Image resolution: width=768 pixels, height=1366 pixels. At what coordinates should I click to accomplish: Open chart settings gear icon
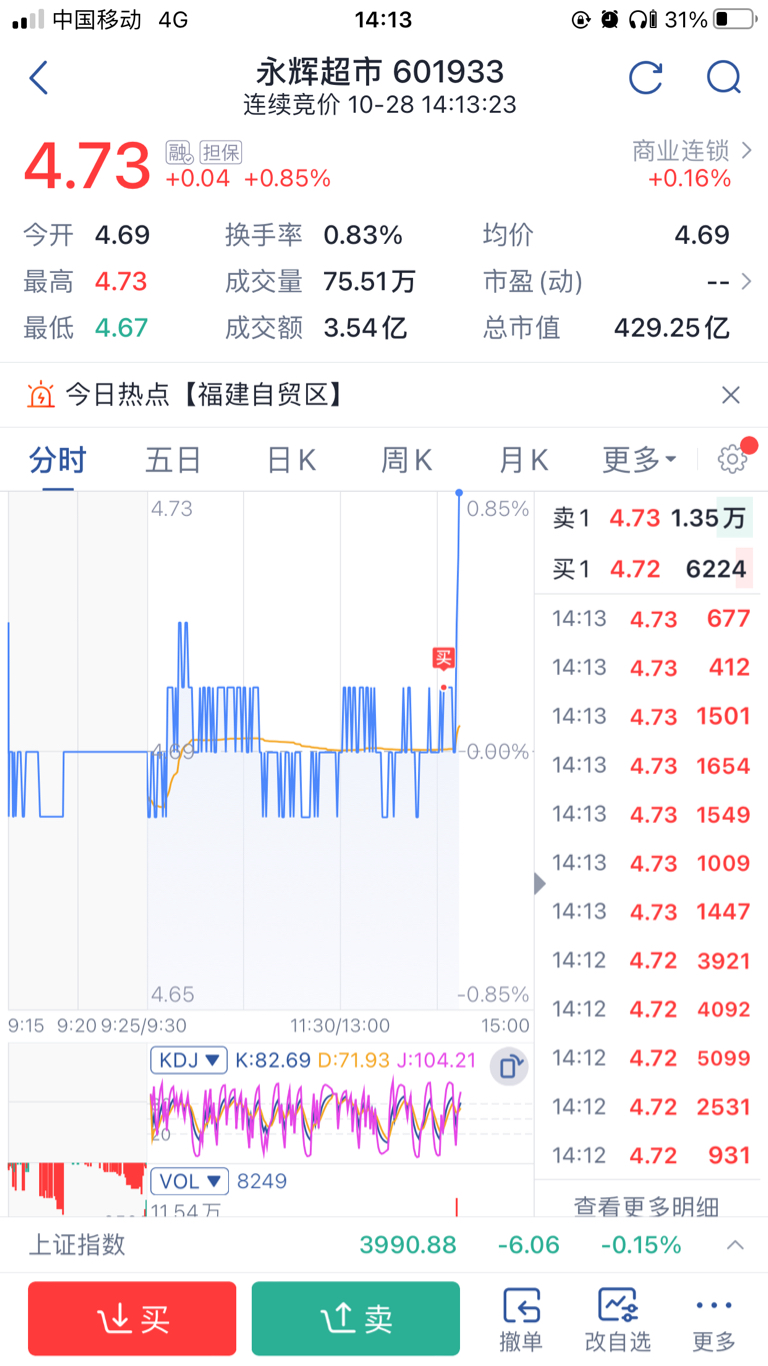point(733,459)
